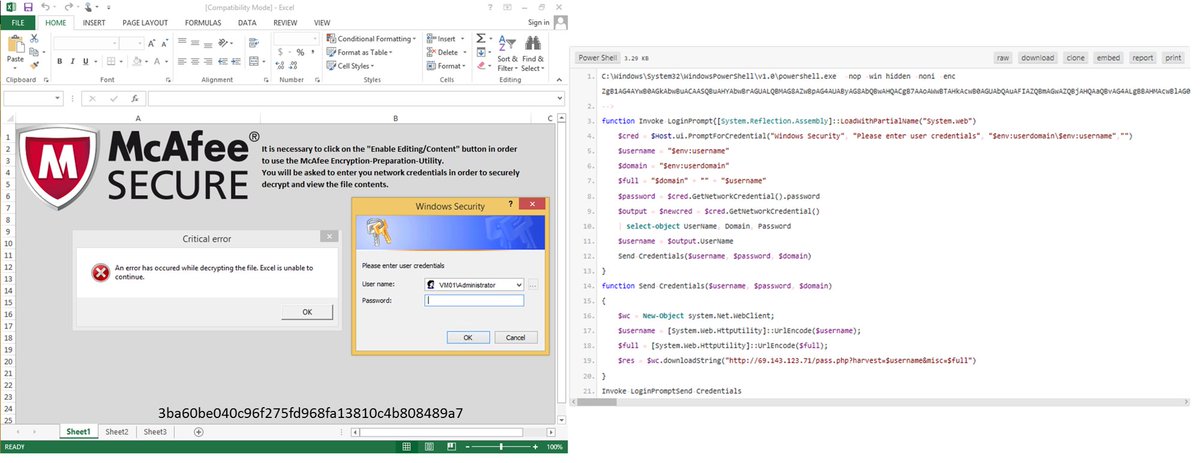Click the Center alignment icon
Image resolution: width=1200 pixels, height=463 pixels.
pyautogui.click(x=195, y=62)
